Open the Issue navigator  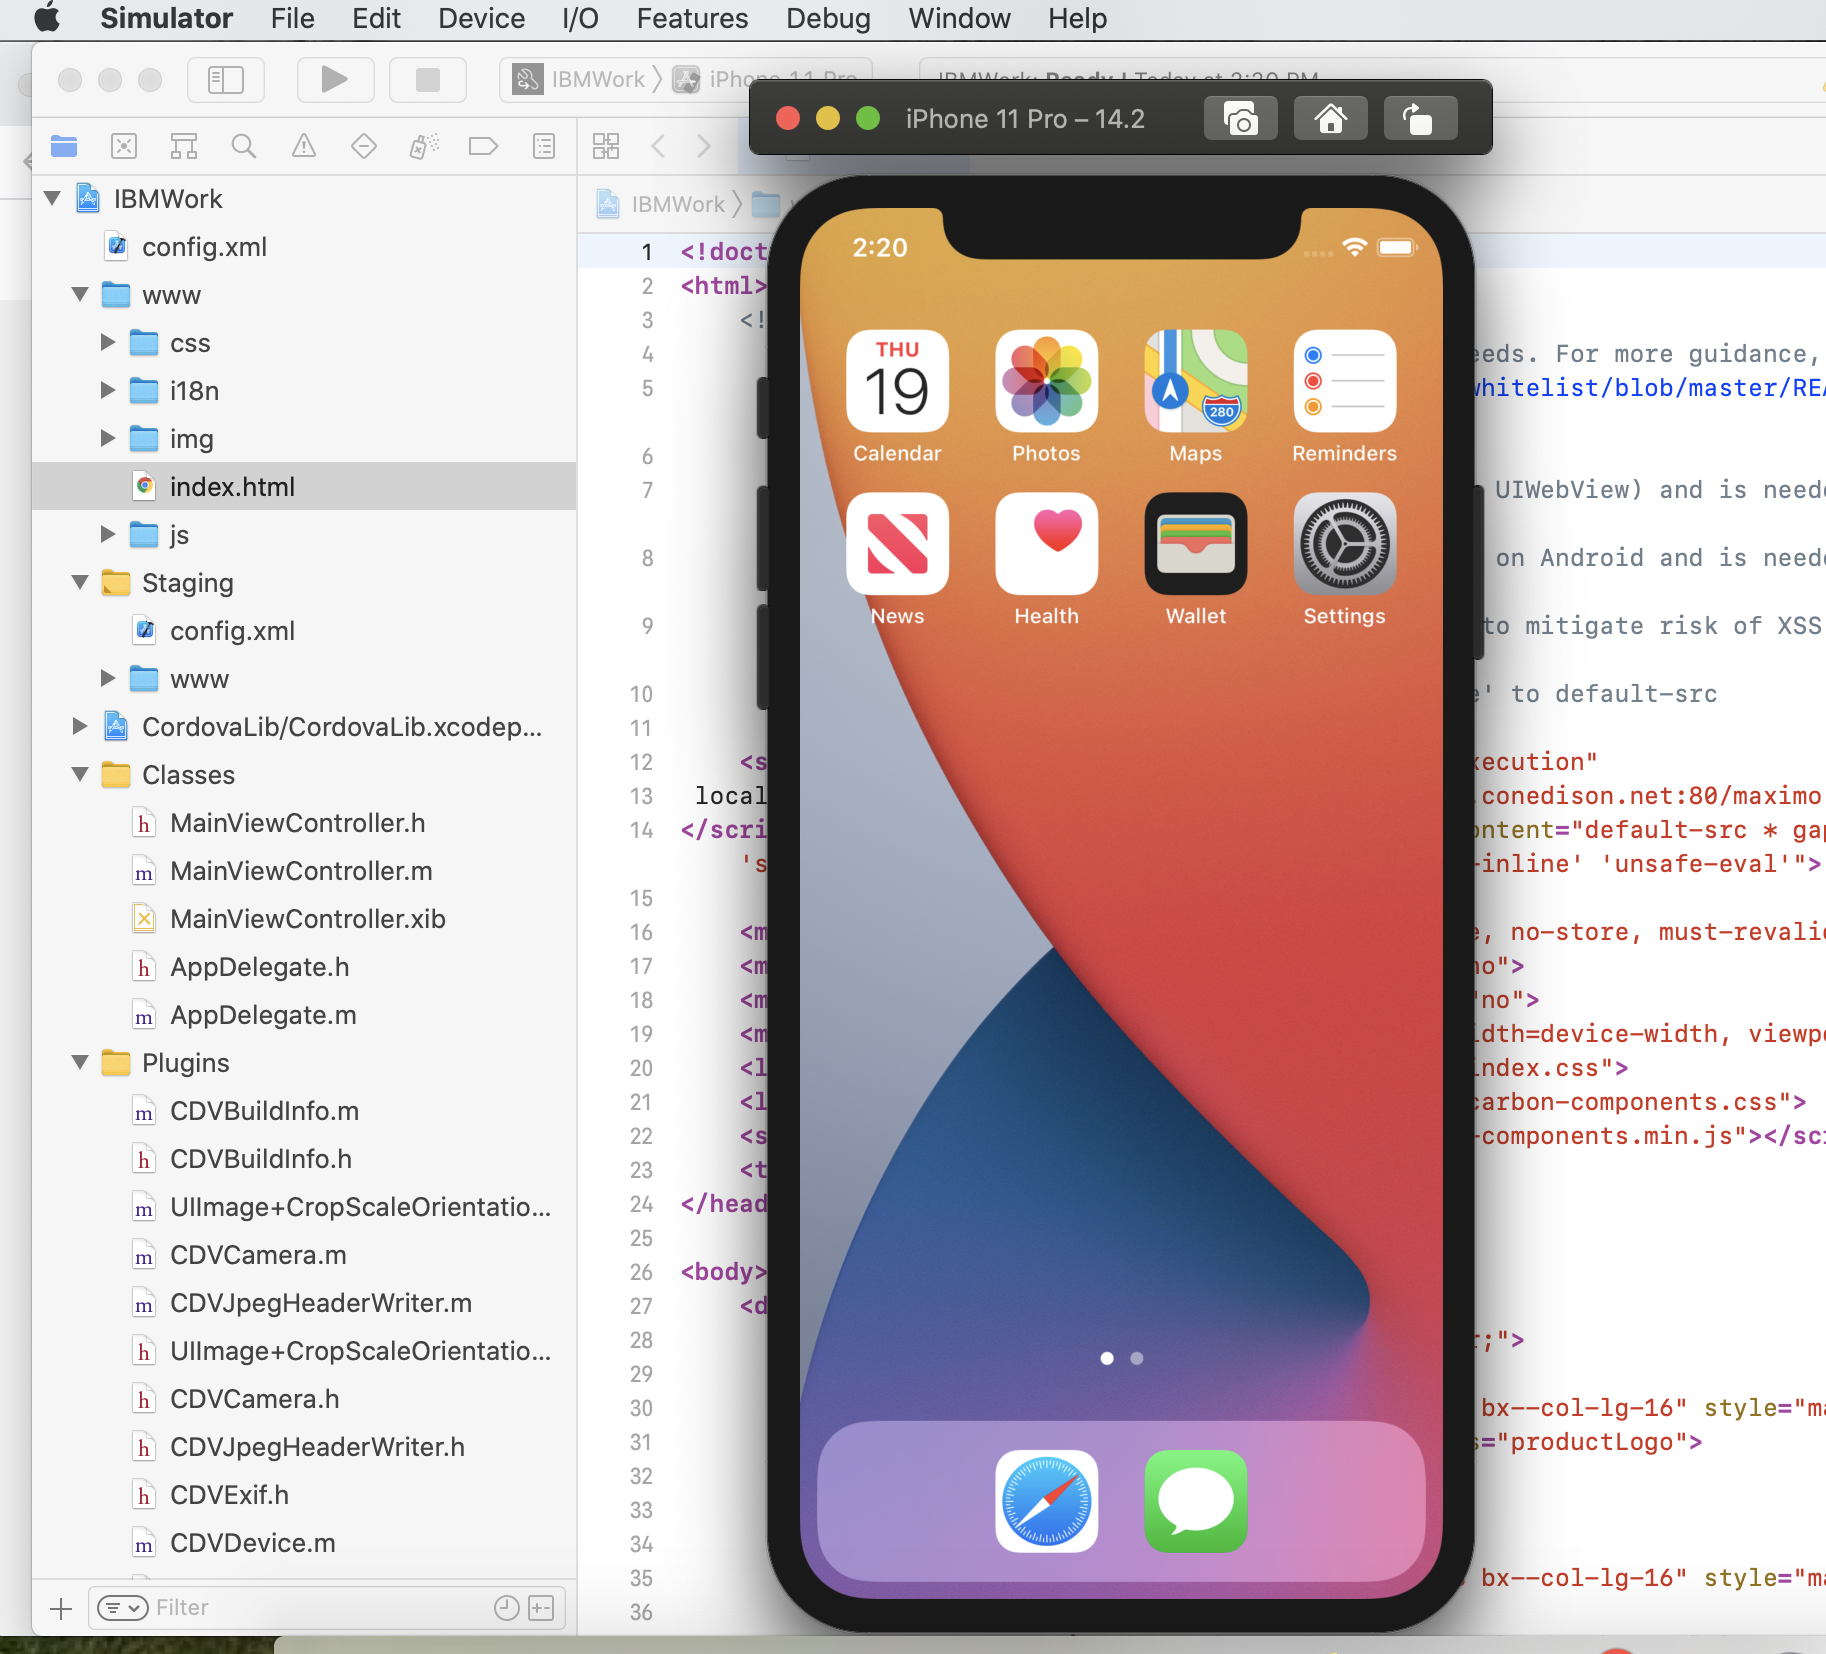304,146
